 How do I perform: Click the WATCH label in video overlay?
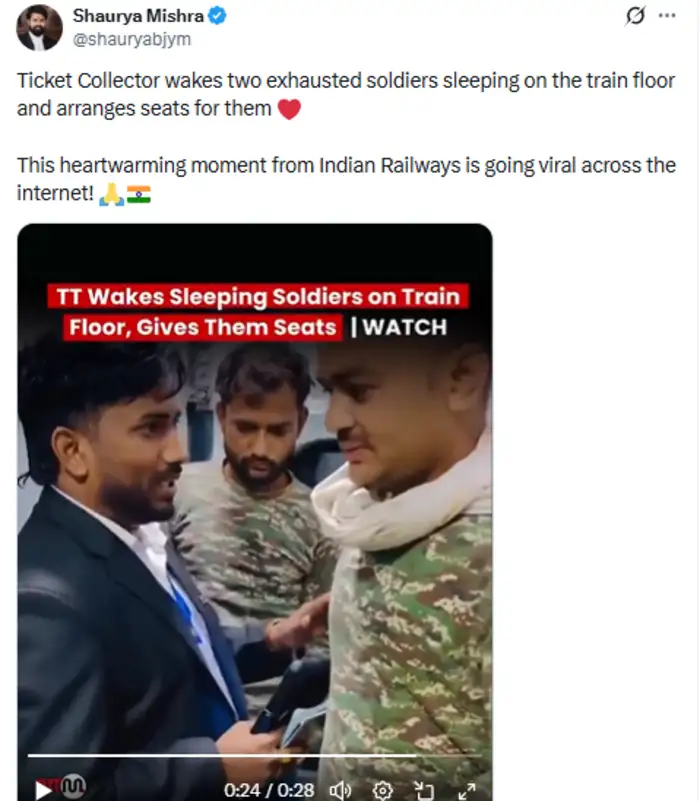pos(405,327)
